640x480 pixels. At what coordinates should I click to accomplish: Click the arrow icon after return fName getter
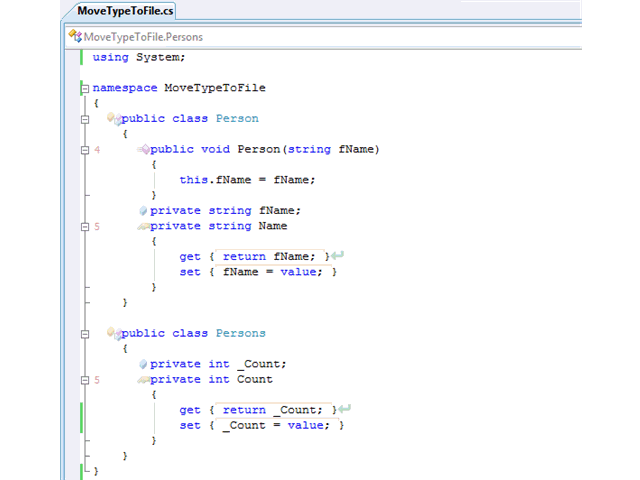point(338,256)
